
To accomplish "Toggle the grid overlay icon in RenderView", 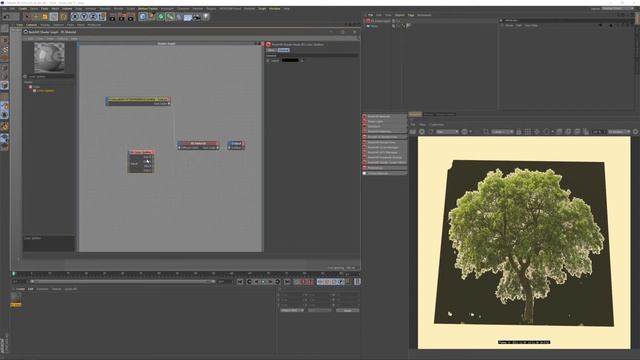I will (x=528, y=132).
